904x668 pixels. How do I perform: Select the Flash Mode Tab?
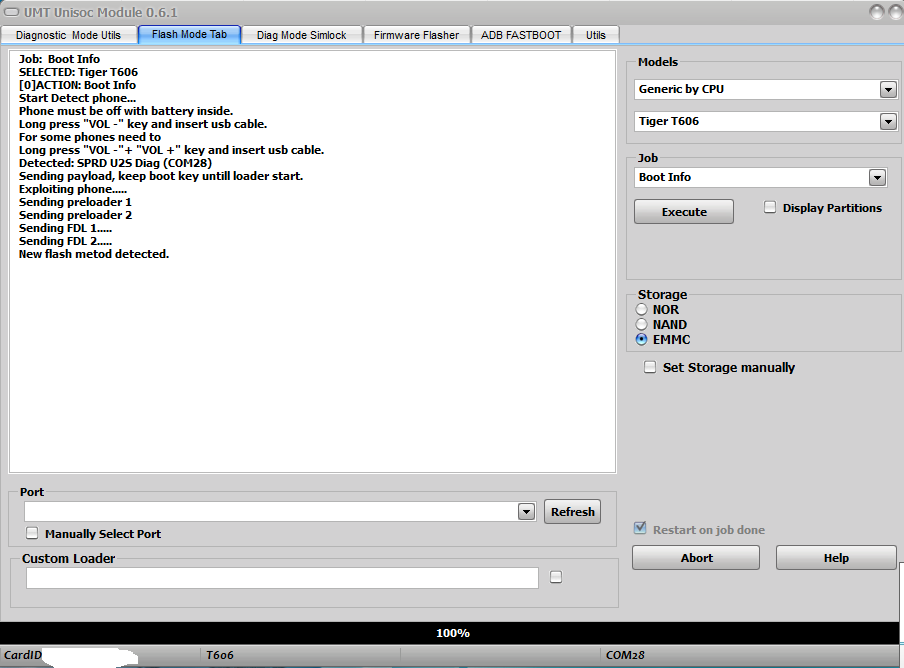pyautogui.click(x=189, y=35)
